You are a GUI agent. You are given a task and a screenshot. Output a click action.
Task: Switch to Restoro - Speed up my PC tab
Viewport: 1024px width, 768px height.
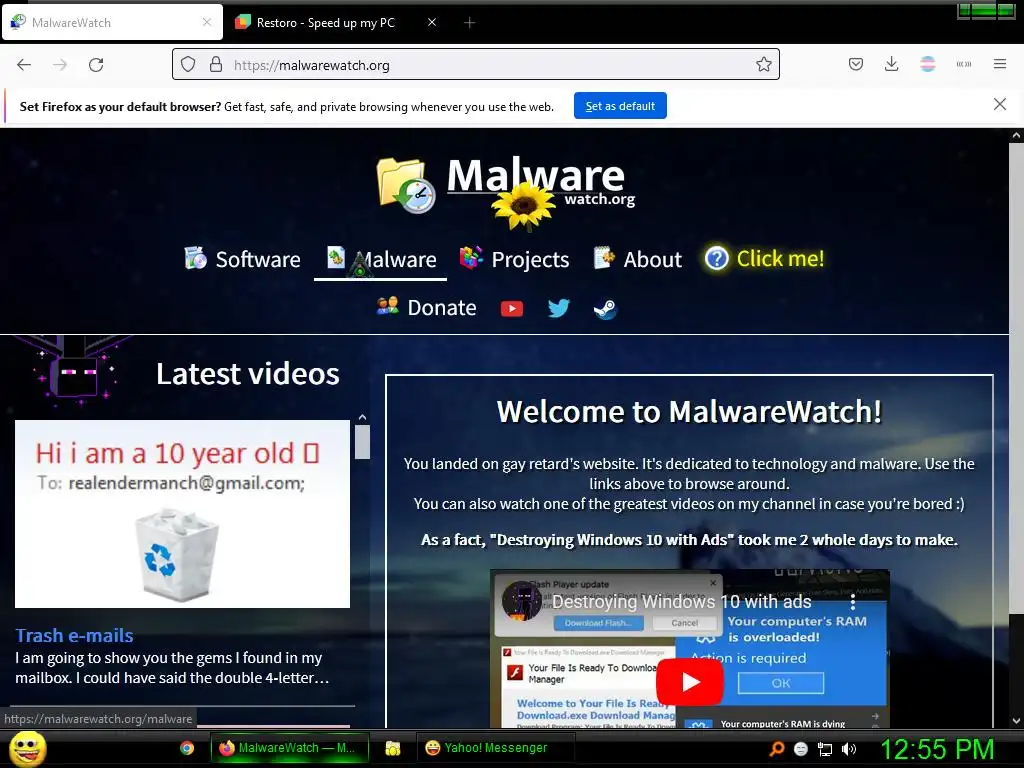tap(336, 23)
